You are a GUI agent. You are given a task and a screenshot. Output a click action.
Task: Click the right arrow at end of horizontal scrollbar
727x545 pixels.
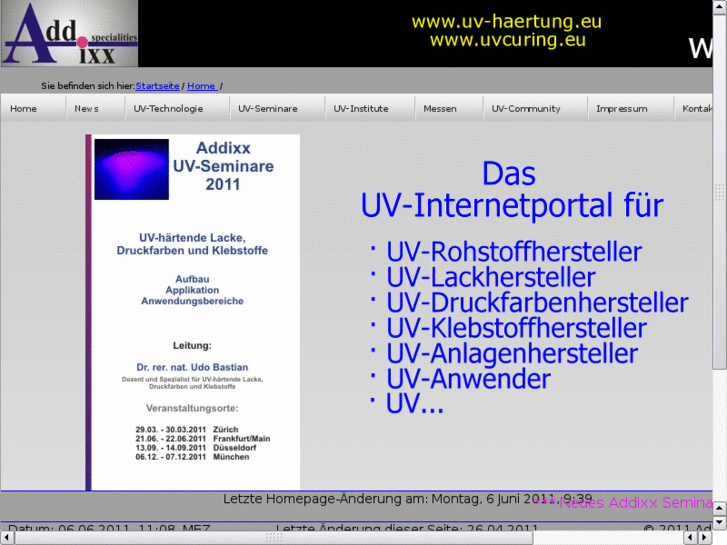click(x=705, y=538)
